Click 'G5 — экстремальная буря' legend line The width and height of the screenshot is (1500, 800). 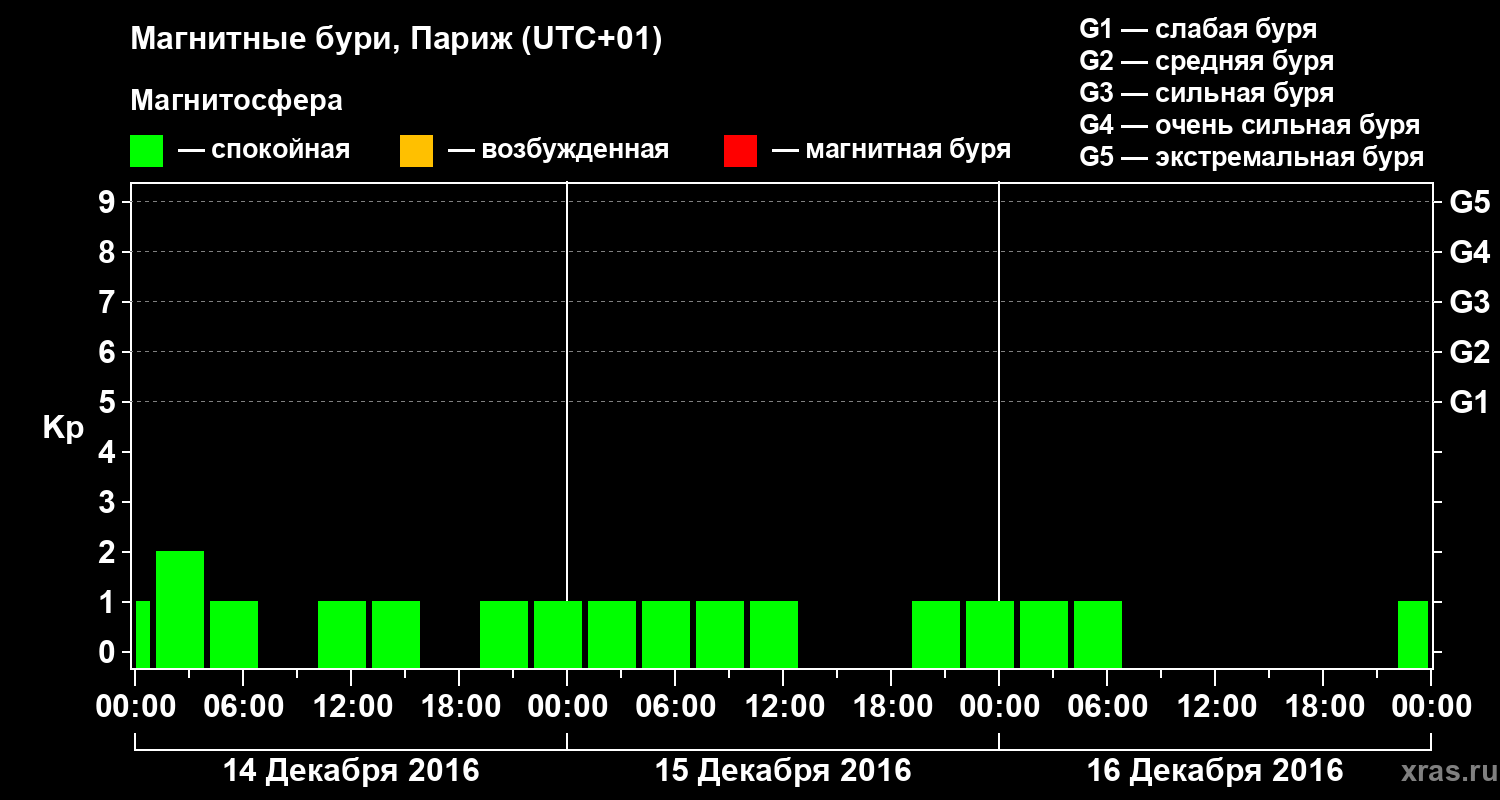[1252, 157]
